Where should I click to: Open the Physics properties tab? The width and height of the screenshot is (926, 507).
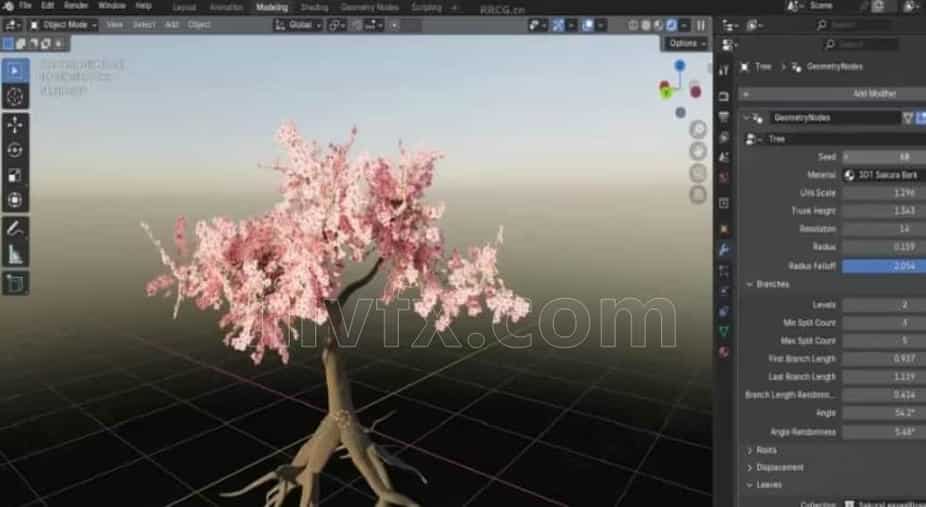[x=724, y=290]
